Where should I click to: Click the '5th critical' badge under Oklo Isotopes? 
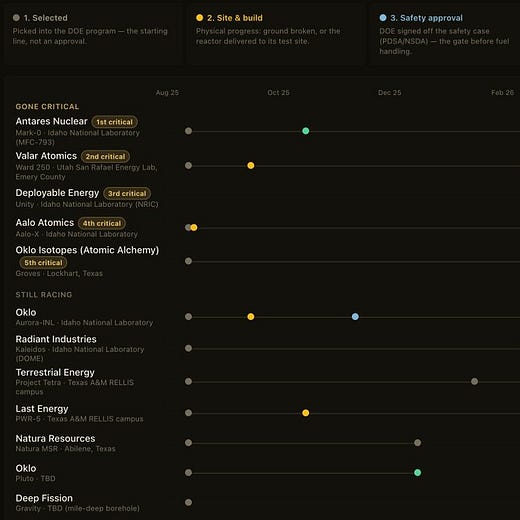[x=43, y=263]
